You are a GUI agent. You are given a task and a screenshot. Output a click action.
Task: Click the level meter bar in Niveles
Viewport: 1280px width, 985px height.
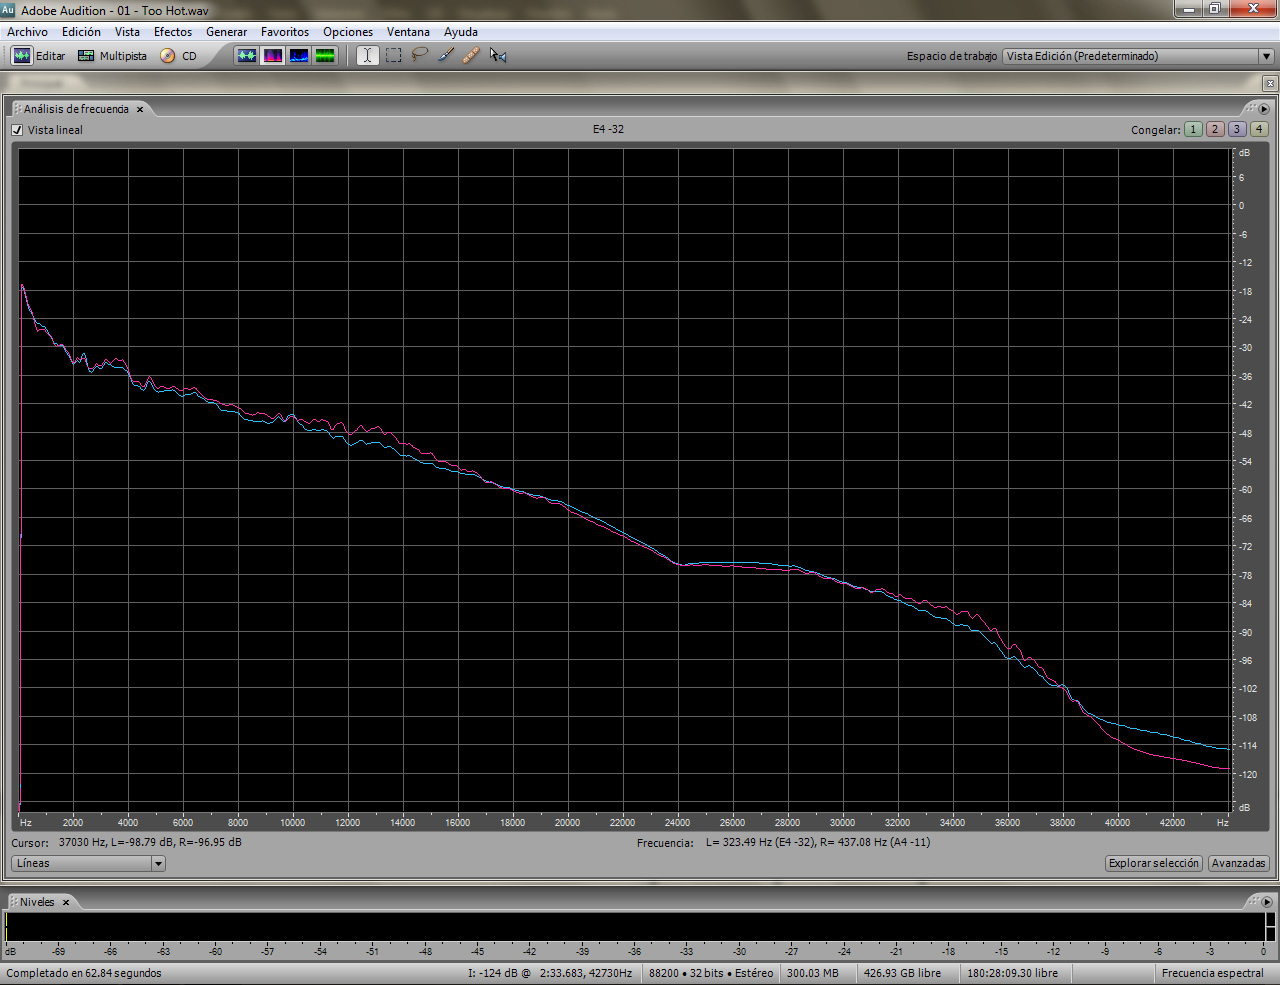point(634,927)
